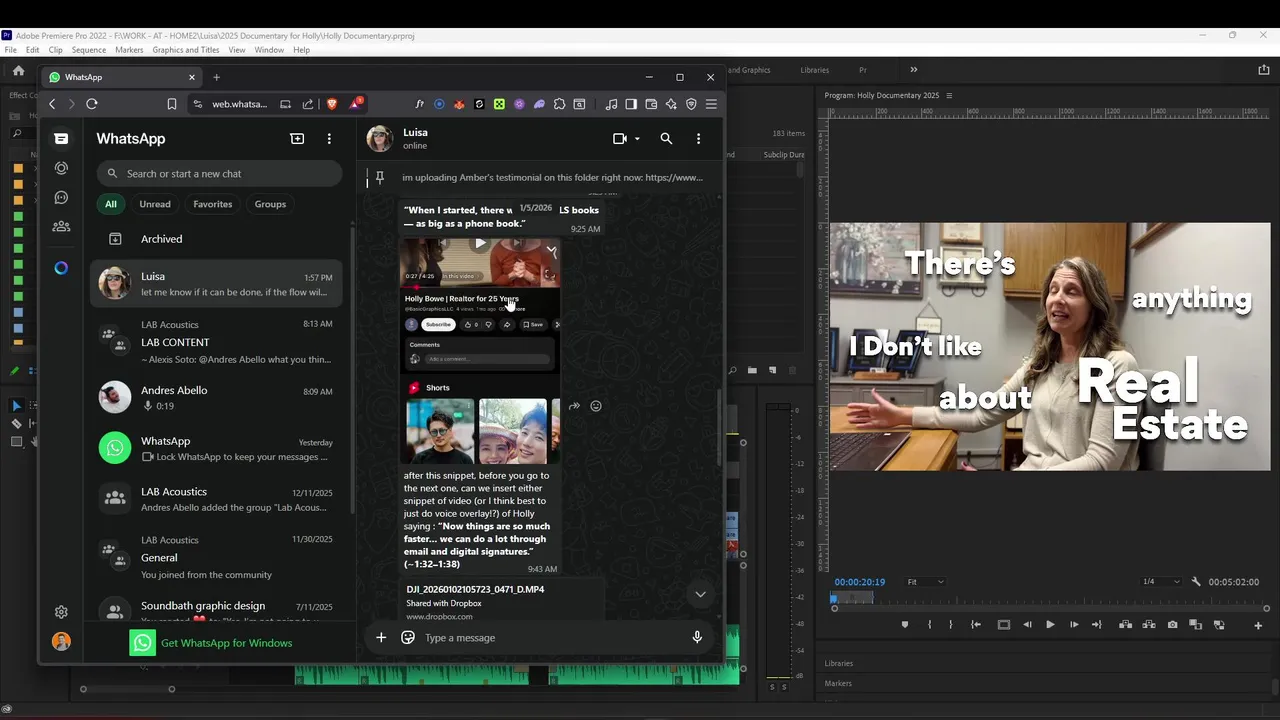Screen dimensions: 1280x720
Task: Open Graphics and Titles menu
Action: point(186,50)
